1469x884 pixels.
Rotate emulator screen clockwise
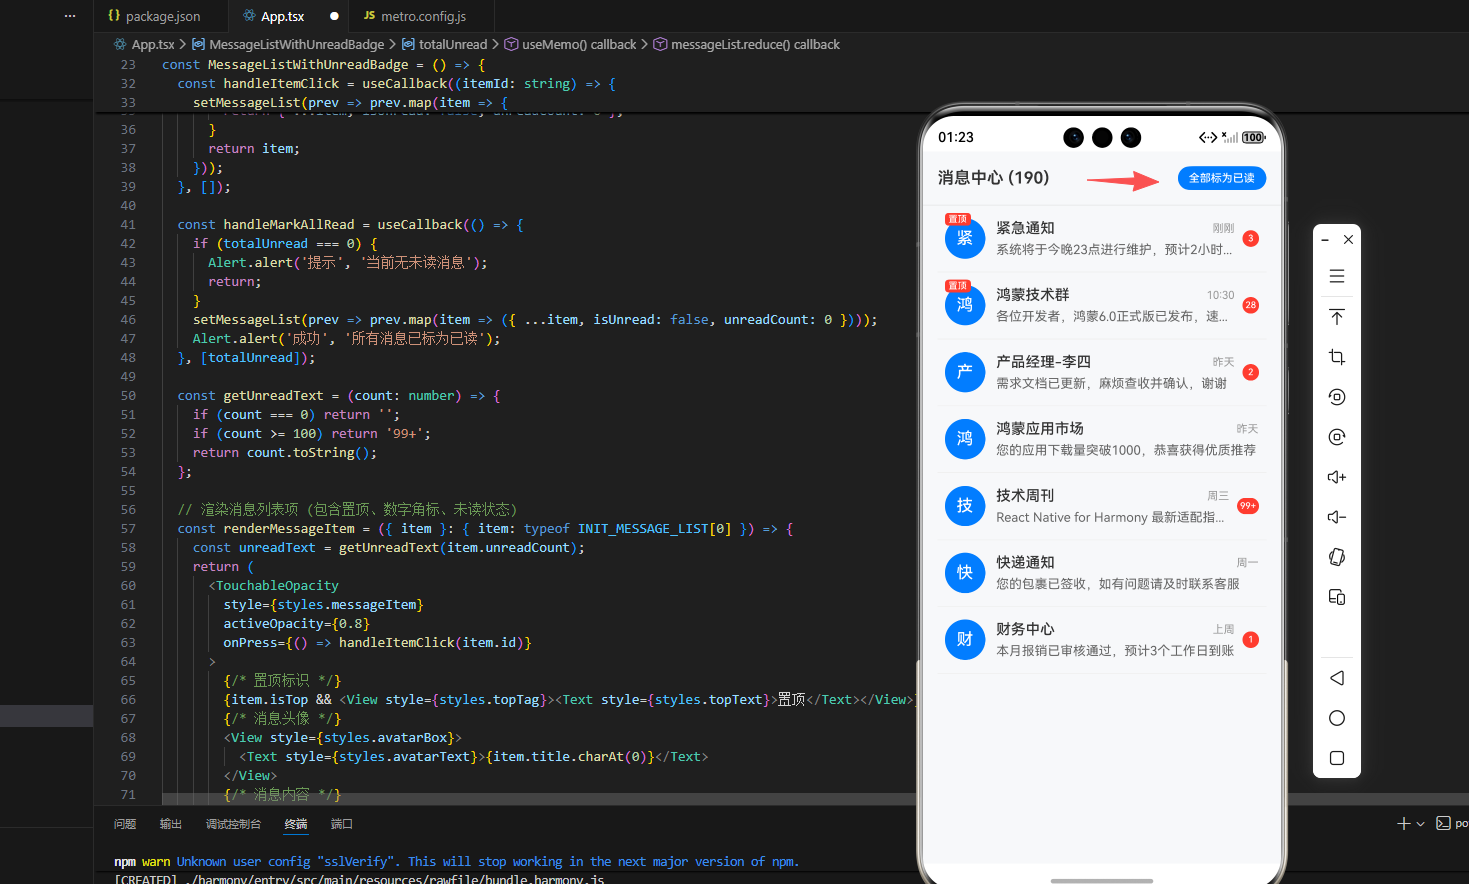click(x=1336, y=437)
